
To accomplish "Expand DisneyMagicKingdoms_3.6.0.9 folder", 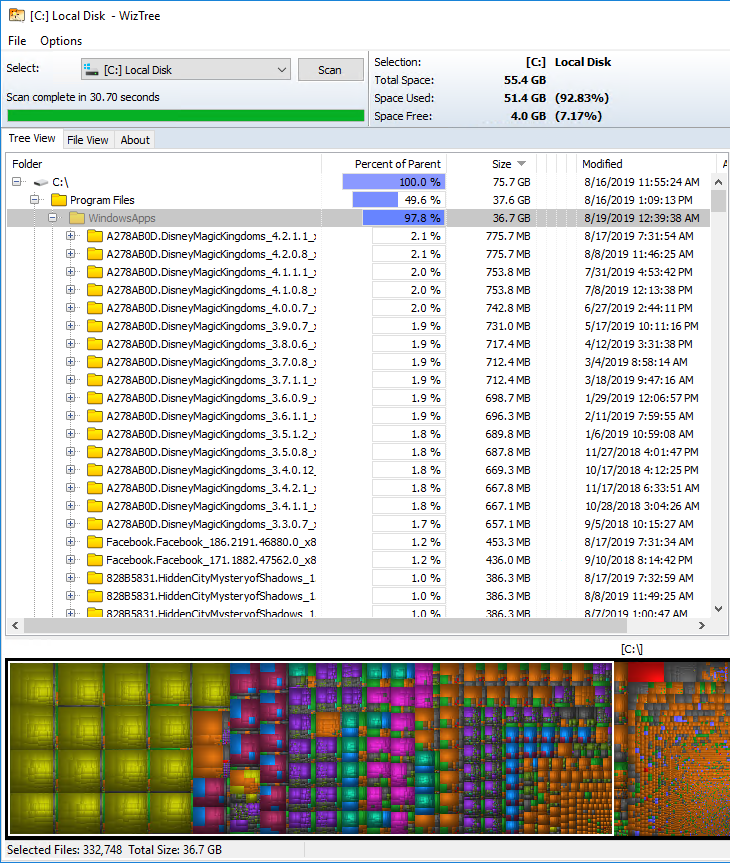I will [70, 398].
